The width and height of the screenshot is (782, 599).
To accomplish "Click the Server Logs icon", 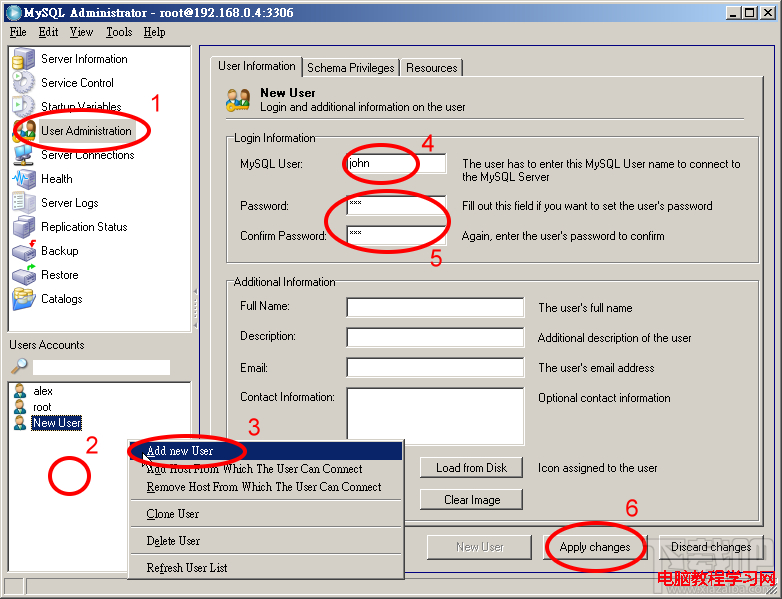I will (23, 203).
